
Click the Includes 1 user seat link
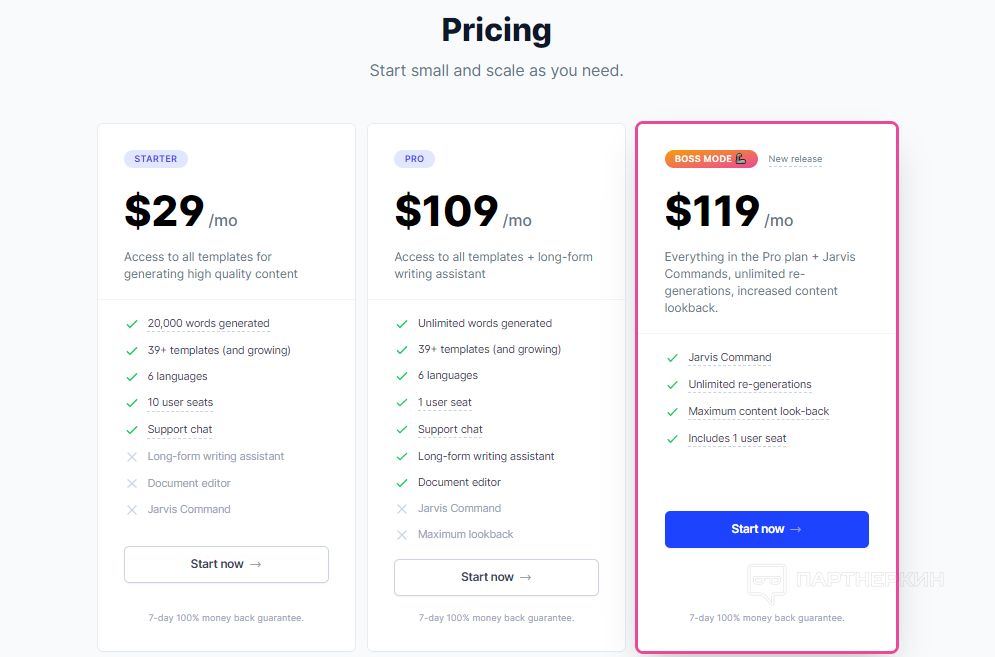pos(737,438)
